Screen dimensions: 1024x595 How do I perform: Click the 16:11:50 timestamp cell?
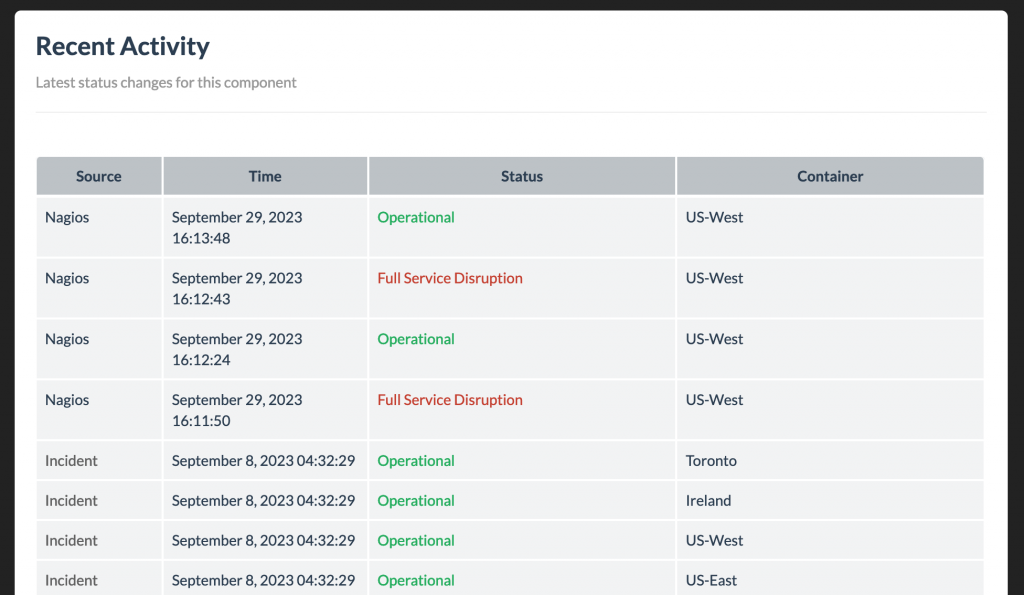click(x=237, y=410)
